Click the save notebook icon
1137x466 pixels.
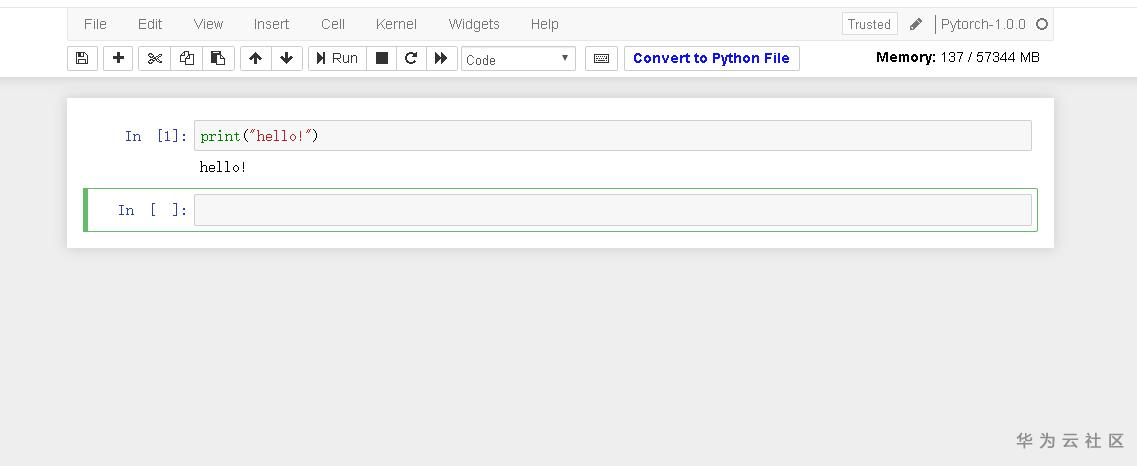point(82,59)
